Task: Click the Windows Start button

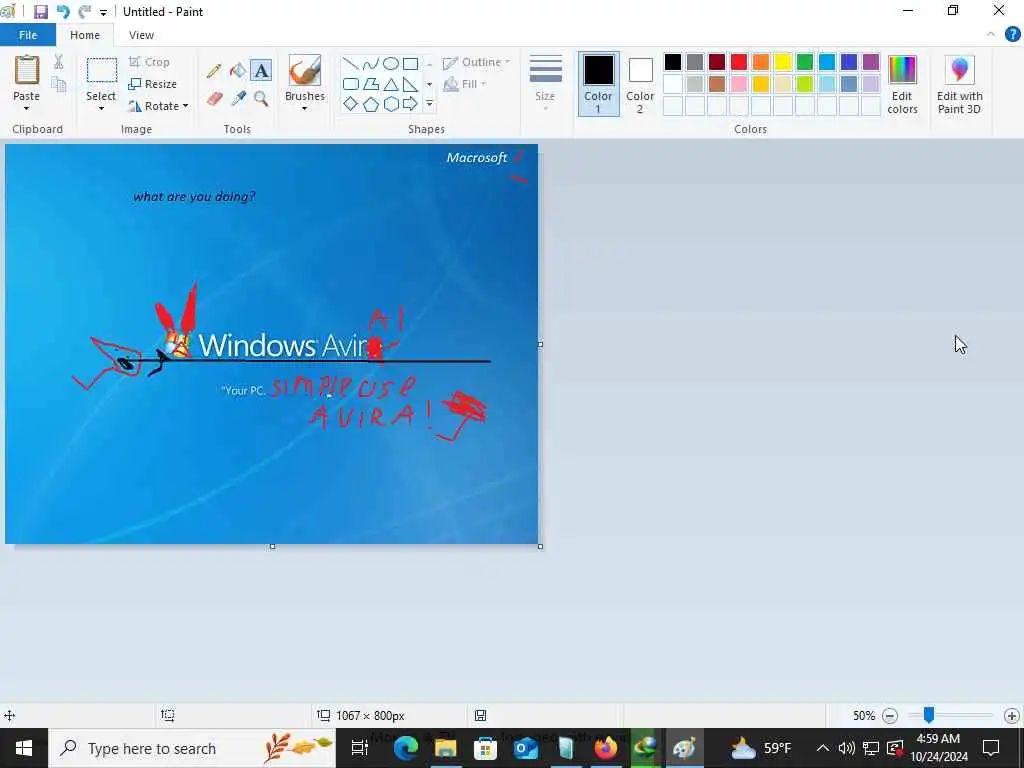Action: coord(24,748)
